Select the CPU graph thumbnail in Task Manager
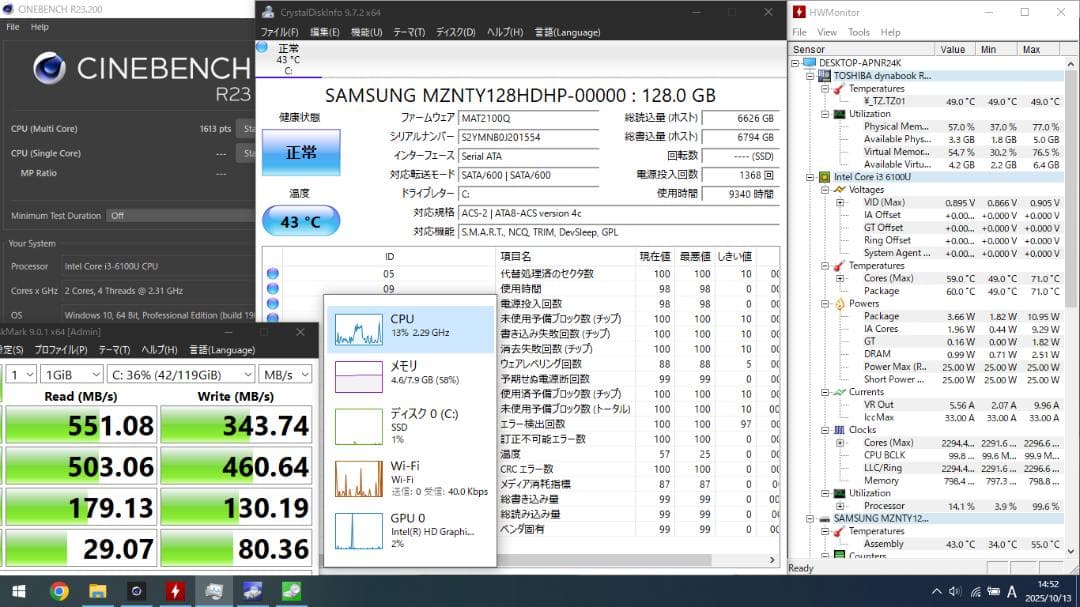This screenshot has height=607, width=1080. pos(358,329)
